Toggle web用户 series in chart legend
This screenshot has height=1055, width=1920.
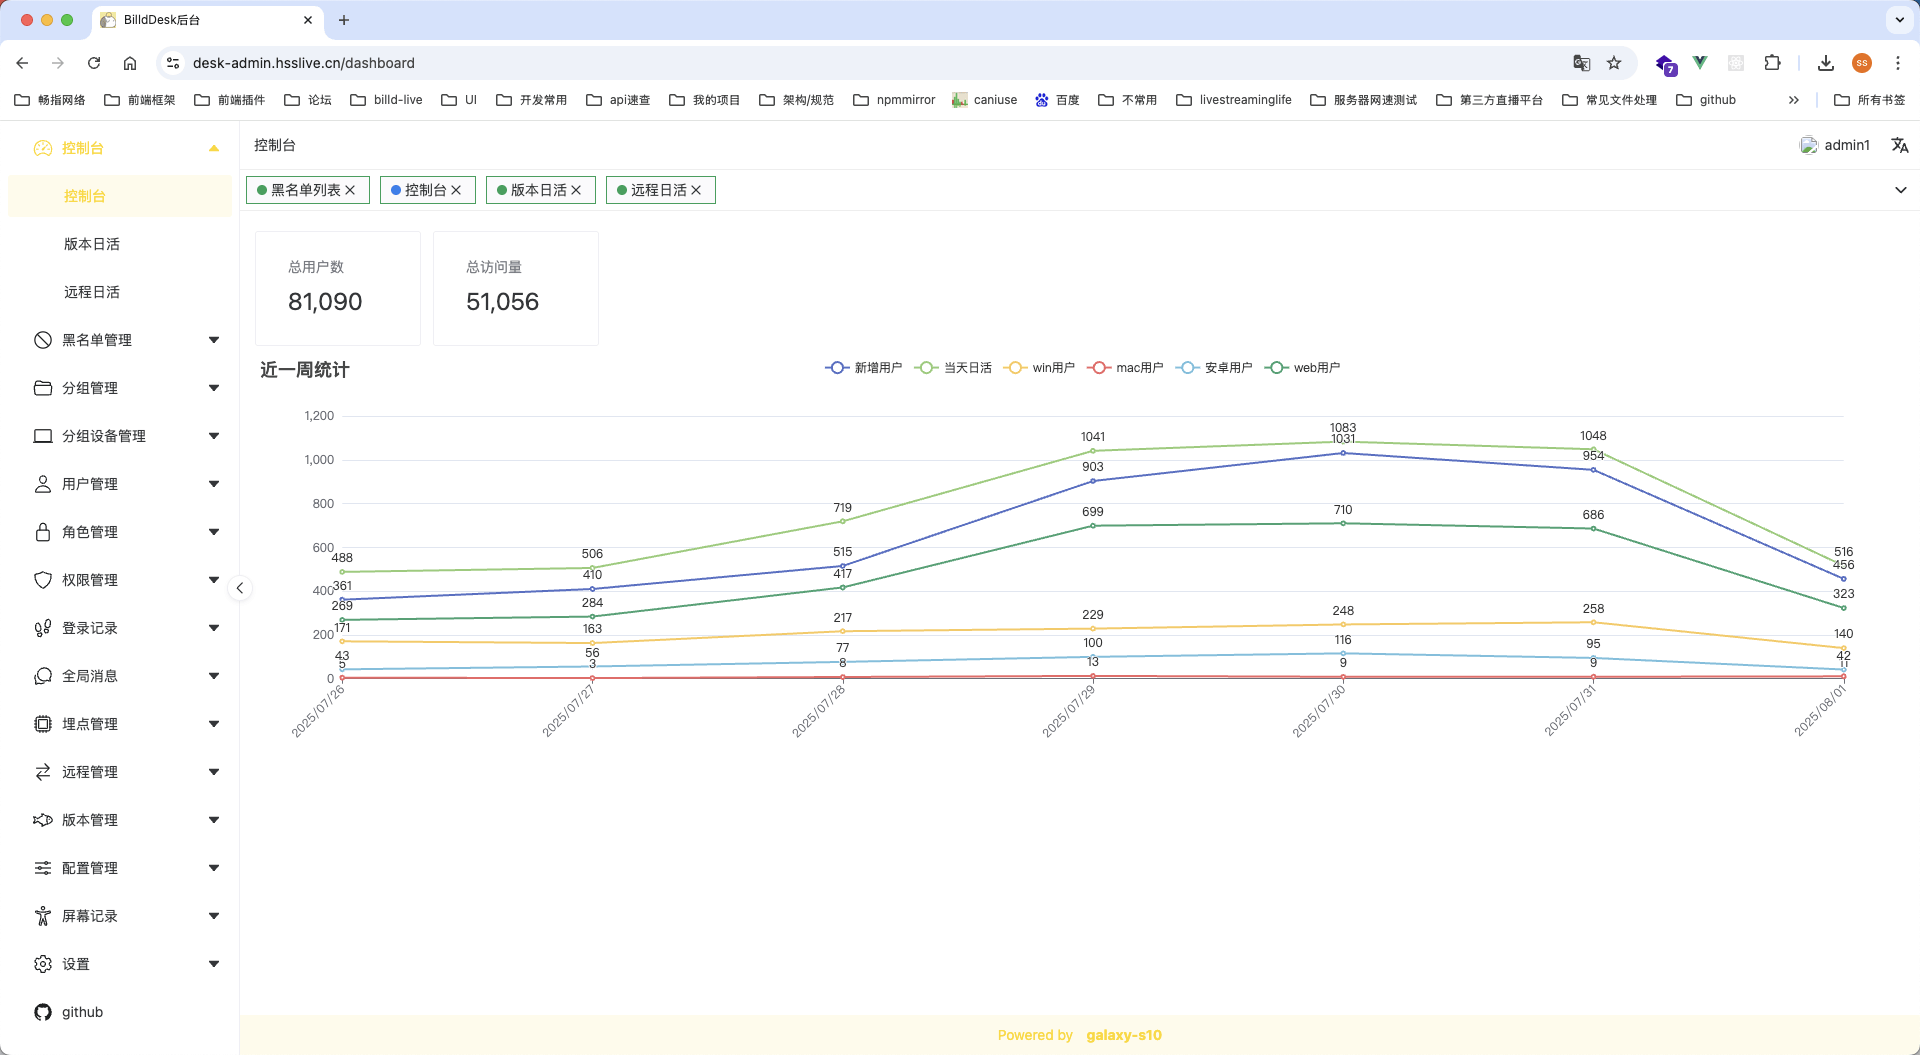pos(1303,368)
